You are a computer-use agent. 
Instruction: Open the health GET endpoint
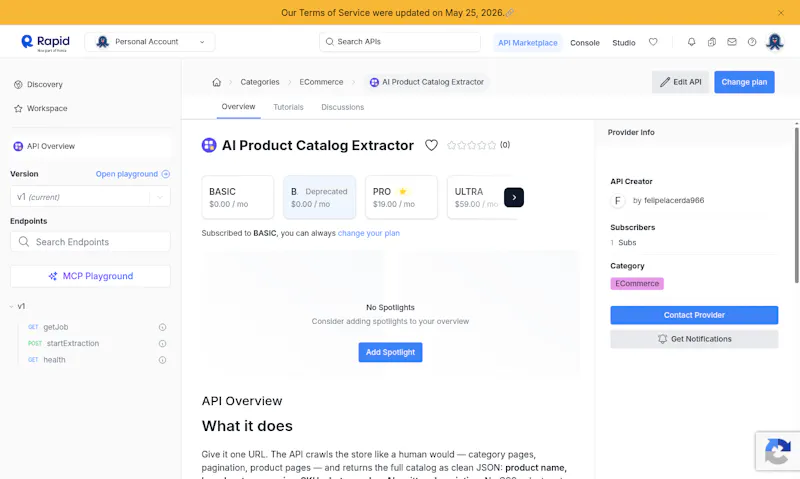(x=46, y=360)
